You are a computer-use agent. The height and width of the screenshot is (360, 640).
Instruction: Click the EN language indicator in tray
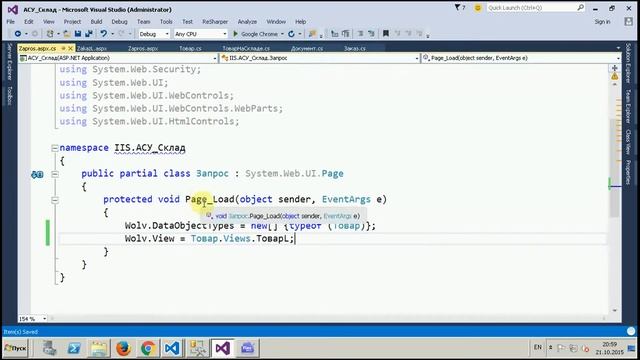tap(538, 347)
